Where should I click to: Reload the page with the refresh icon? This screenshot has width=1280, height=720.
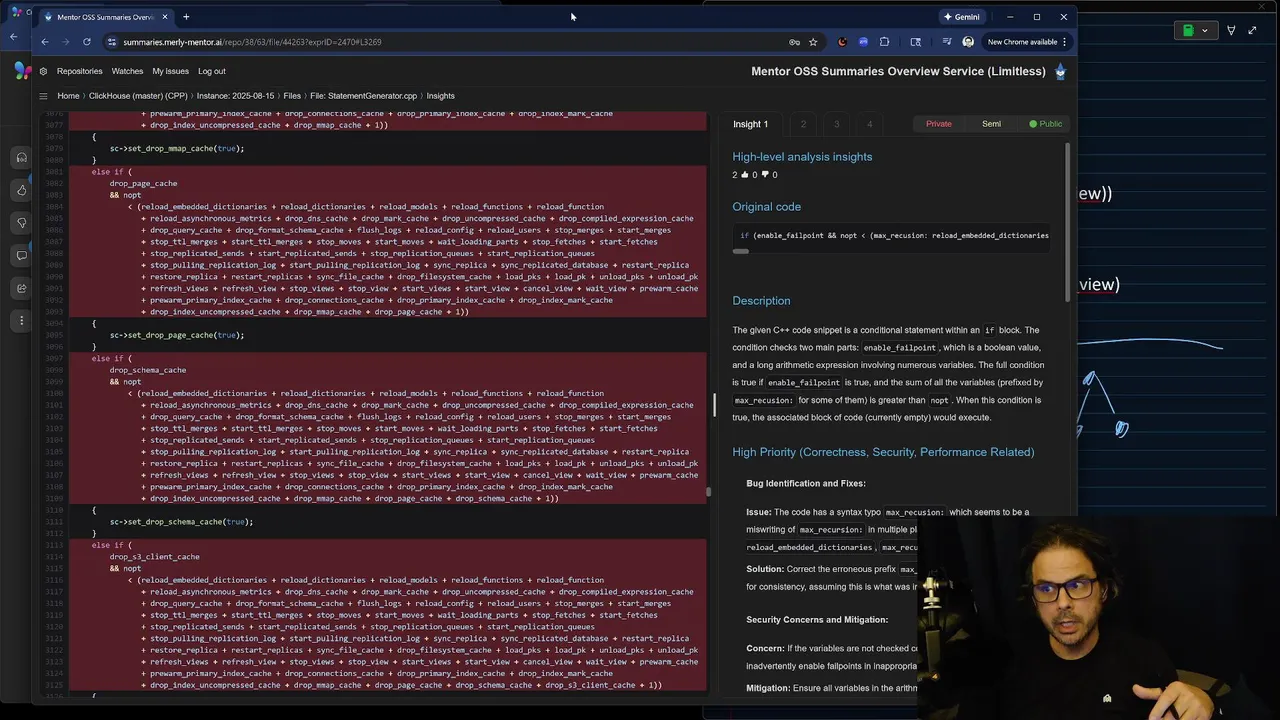[87, 42]
